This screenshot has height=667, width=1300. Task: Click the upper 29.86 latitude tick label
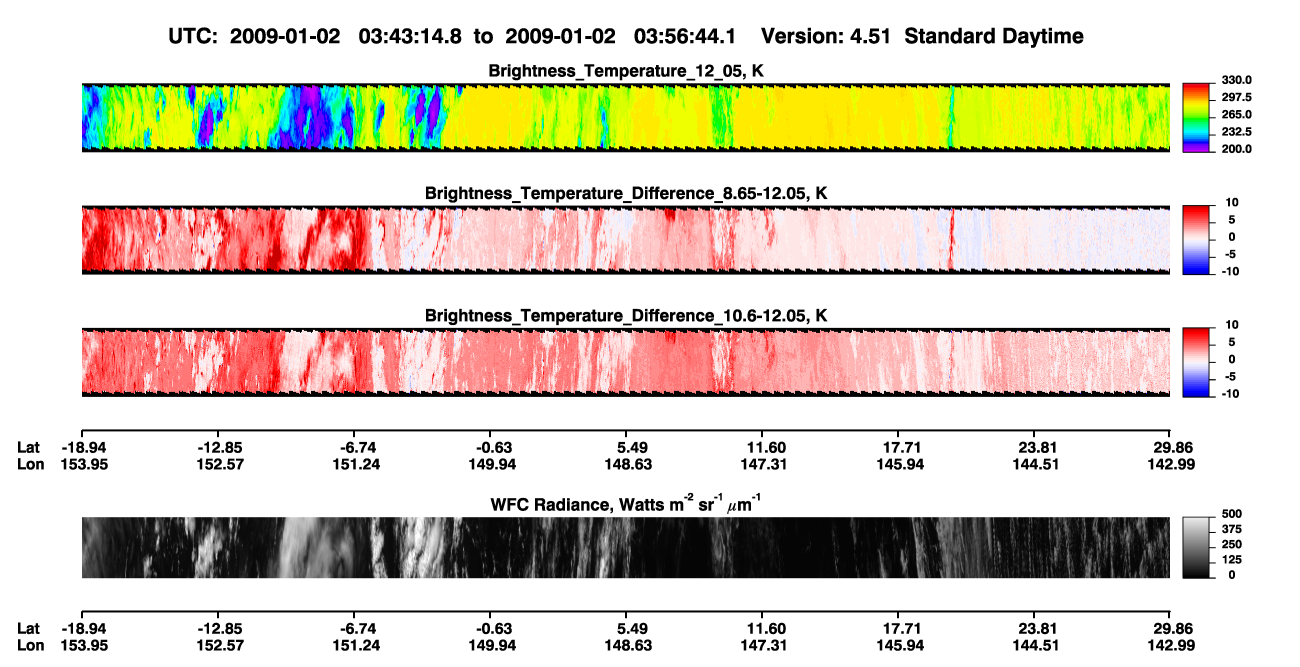pos(1169,448)
